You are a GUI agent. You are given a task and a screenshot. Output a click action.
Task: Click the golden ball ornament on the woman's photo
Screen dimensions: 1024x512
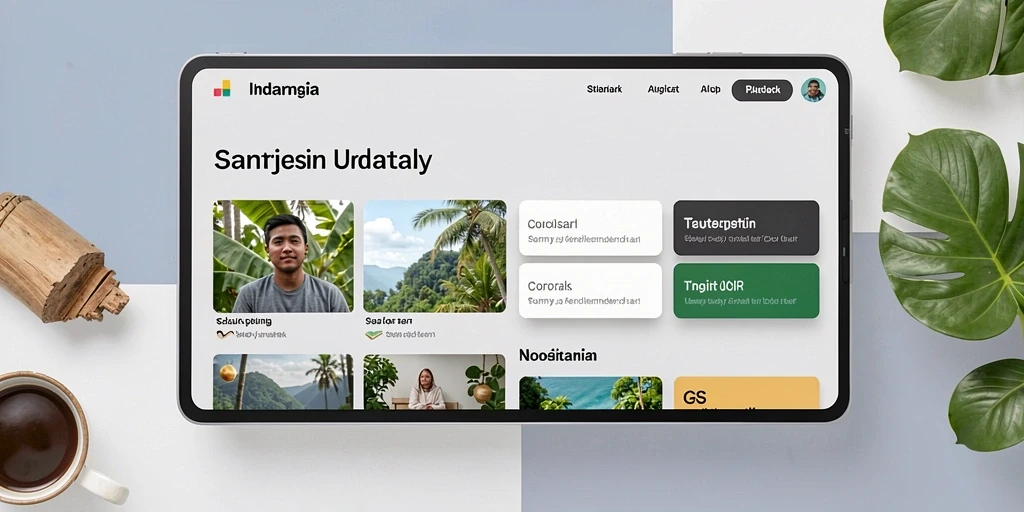point(483,393)
